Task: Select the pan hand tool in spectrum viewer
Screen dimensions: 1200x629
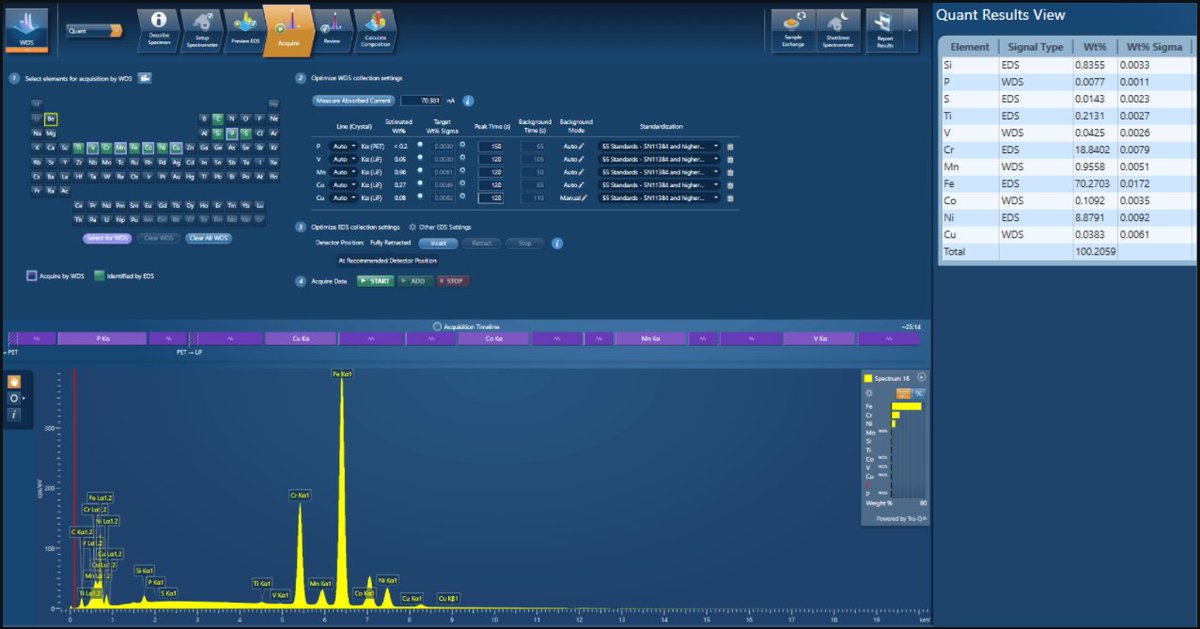Action: coord(14,381)
